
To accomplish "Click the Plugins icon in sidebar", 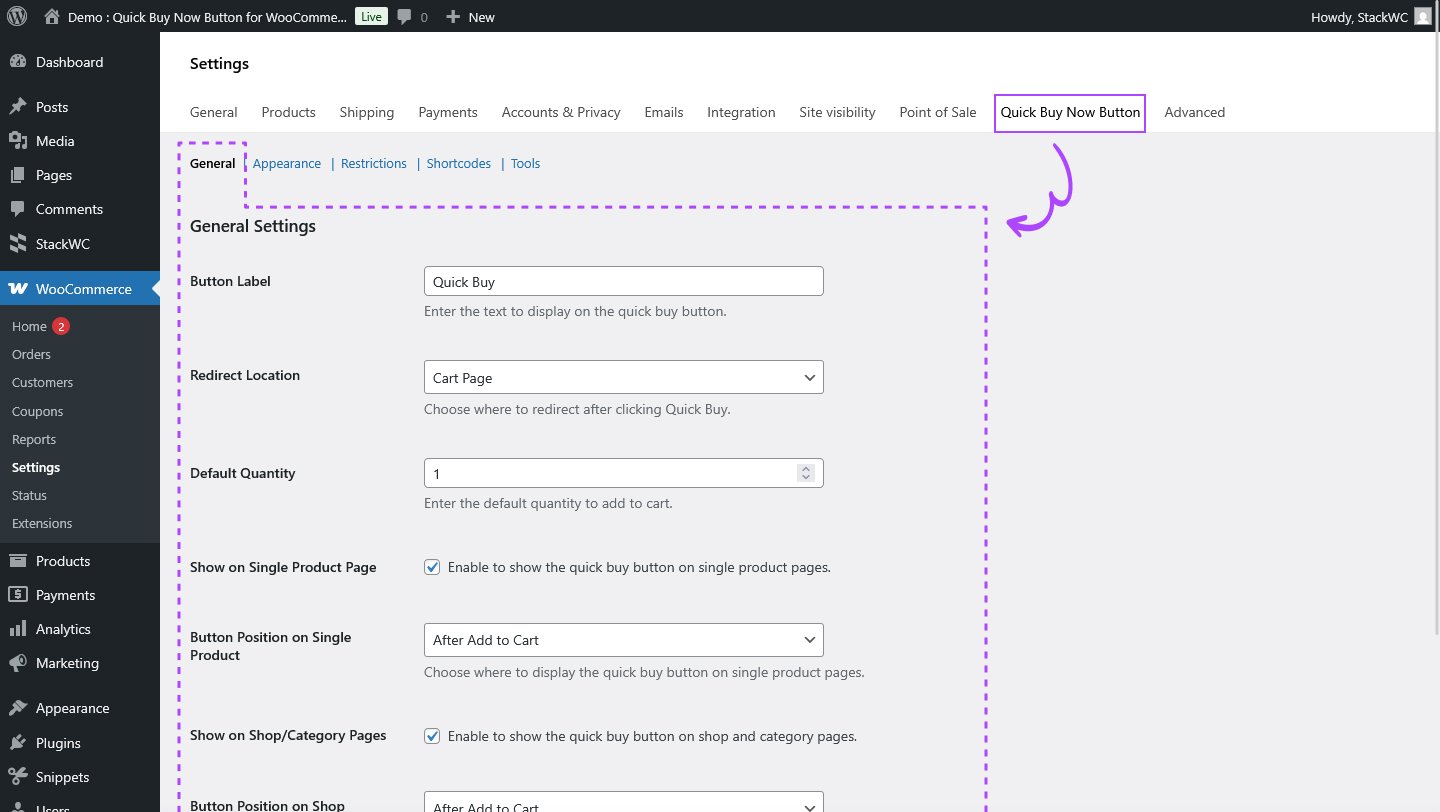I will pos(18,743).
